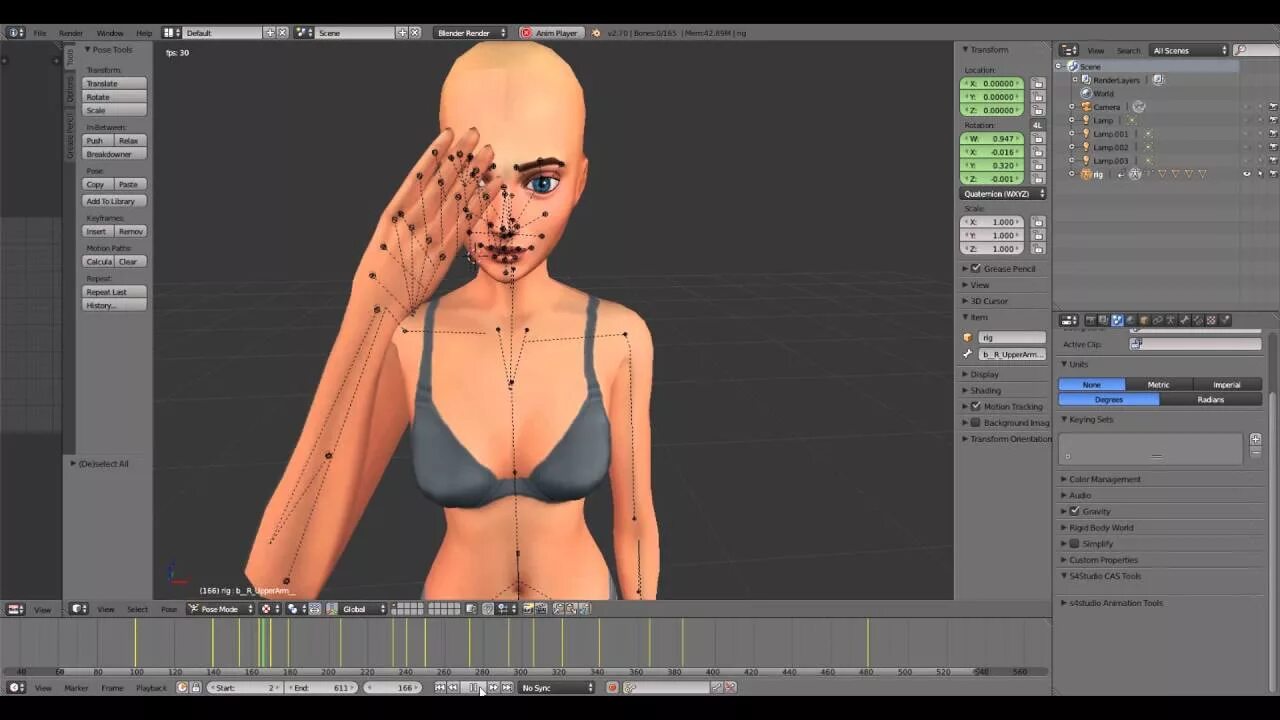Click the Insert keyframes button

coord(97,231)
